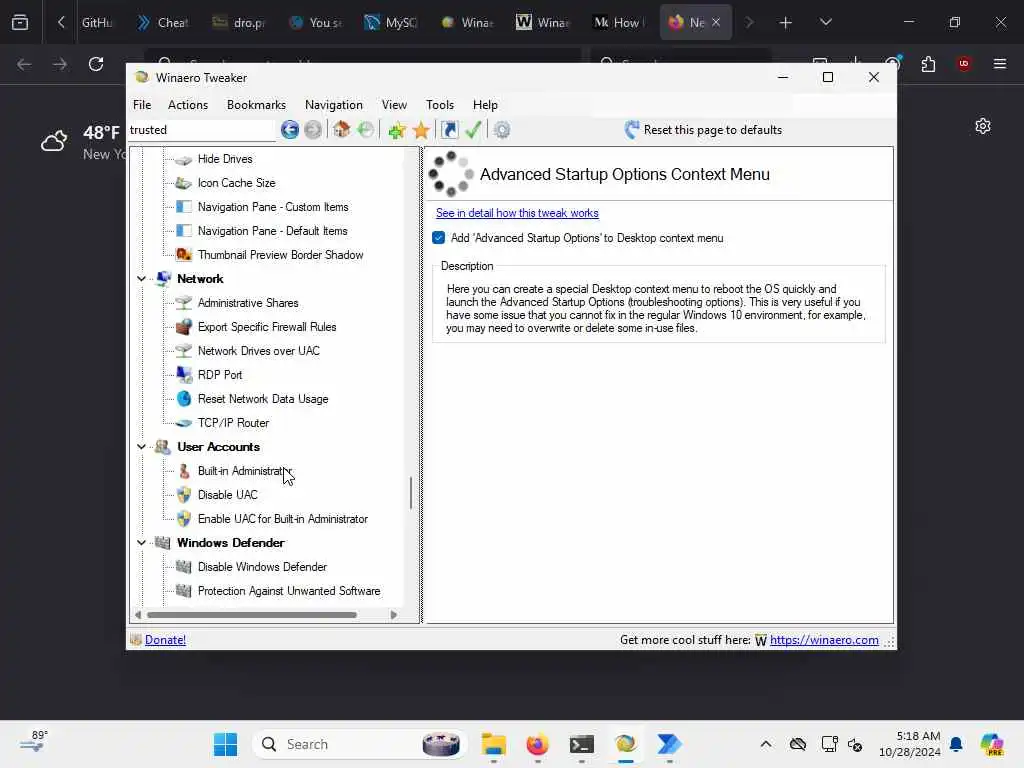Select Export Specific Firewall Rules item
1024x768 pixels.
(266, 327)
